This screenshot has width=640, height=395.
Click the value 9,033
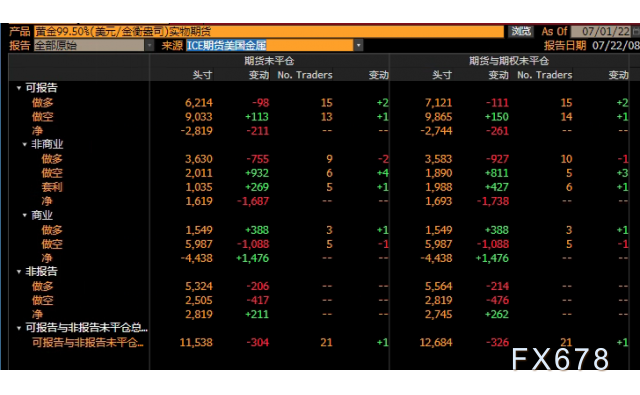coord(199,117)
